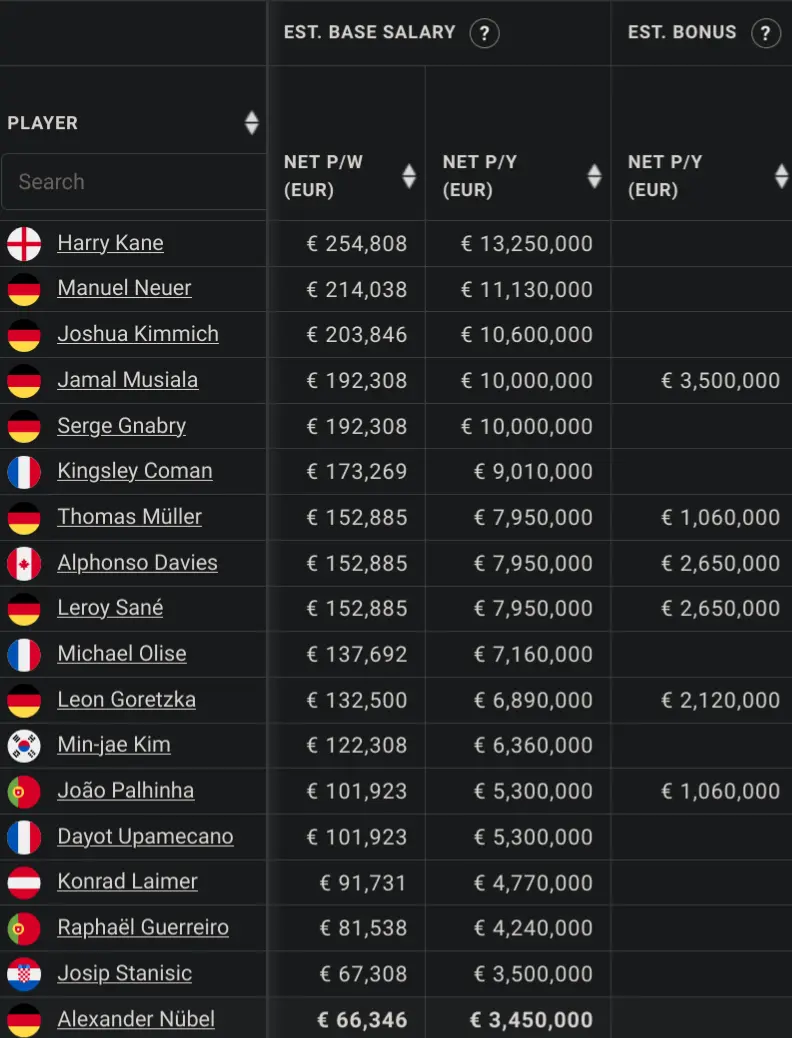
Task: Click France flag icon beside Michael Olise
Action: click(x=24, y=655)
